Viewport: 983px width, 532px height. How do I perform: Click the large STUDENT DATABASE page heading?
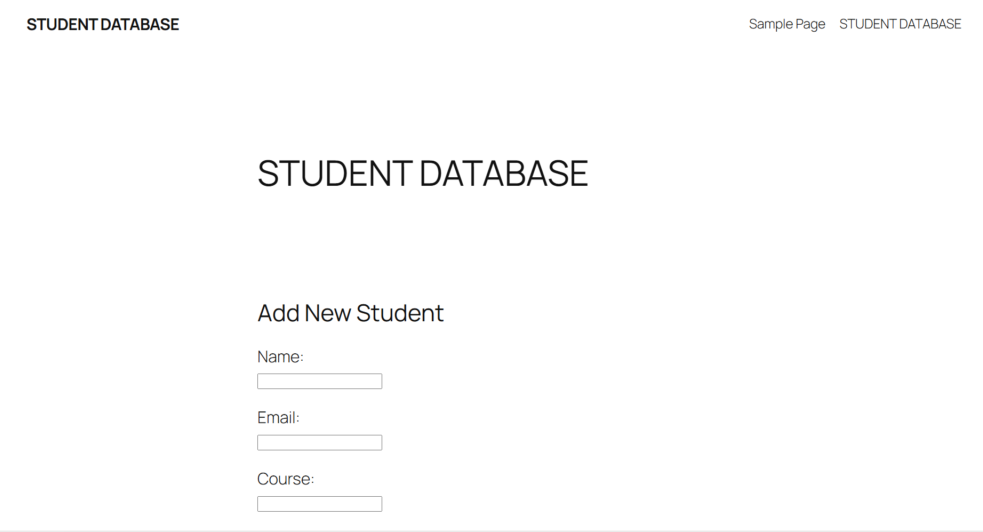tap(422, 174)
